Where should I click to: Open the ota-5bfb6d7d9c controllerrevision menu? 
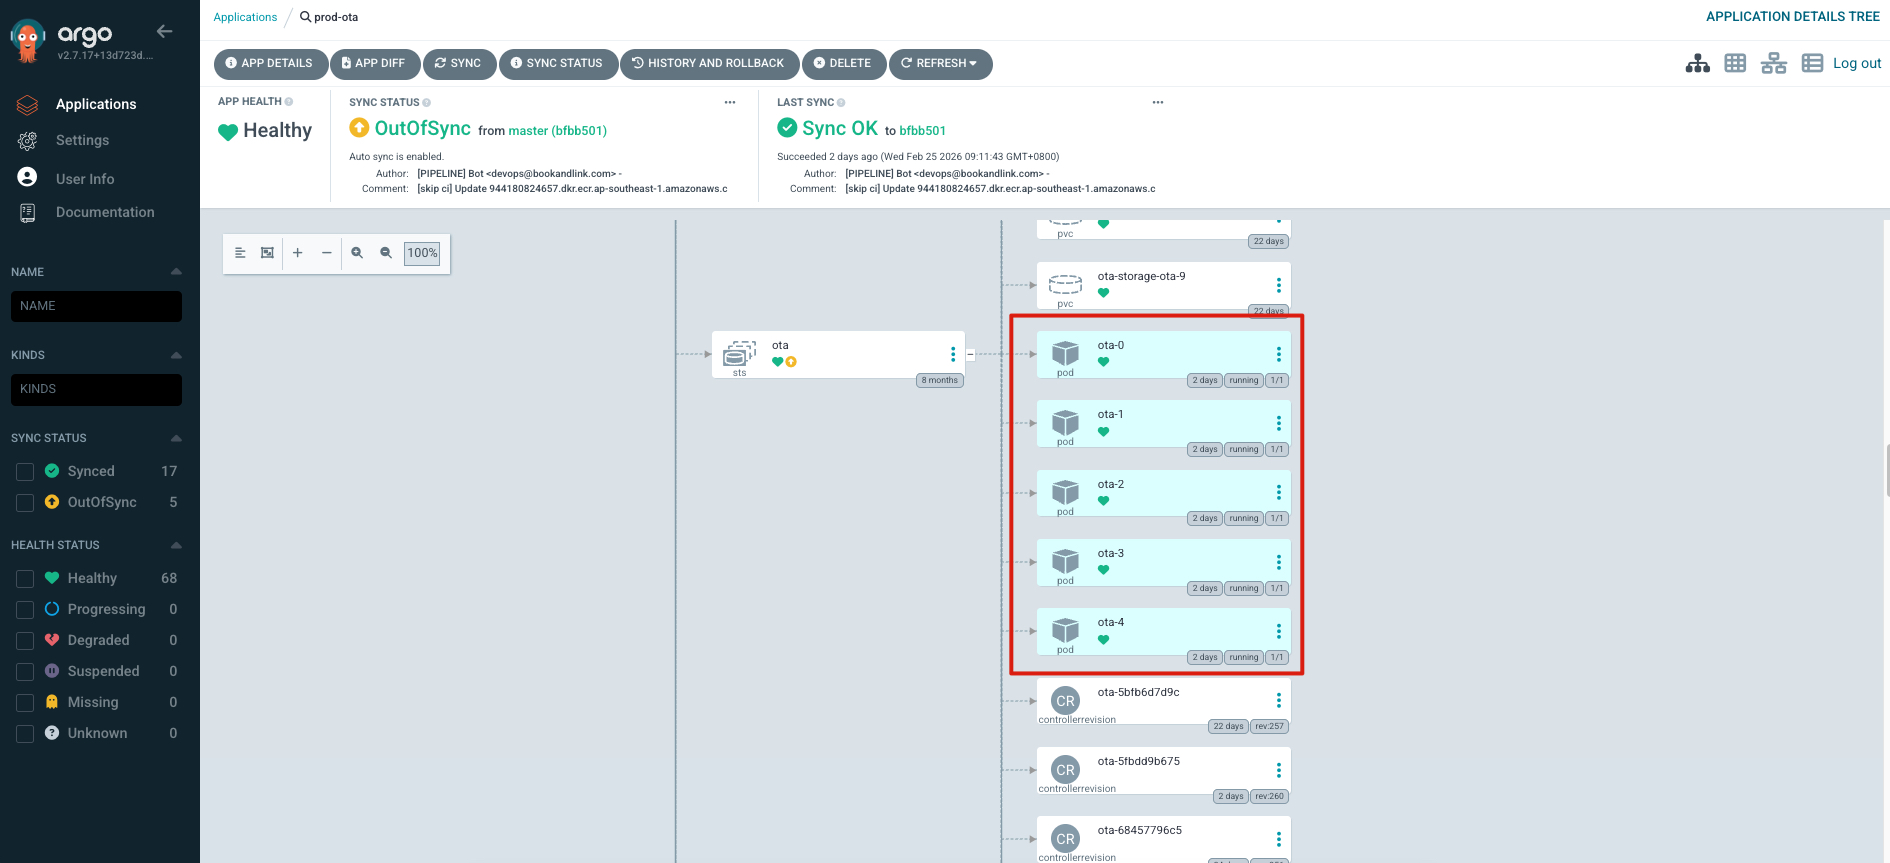click(1278, 700)
